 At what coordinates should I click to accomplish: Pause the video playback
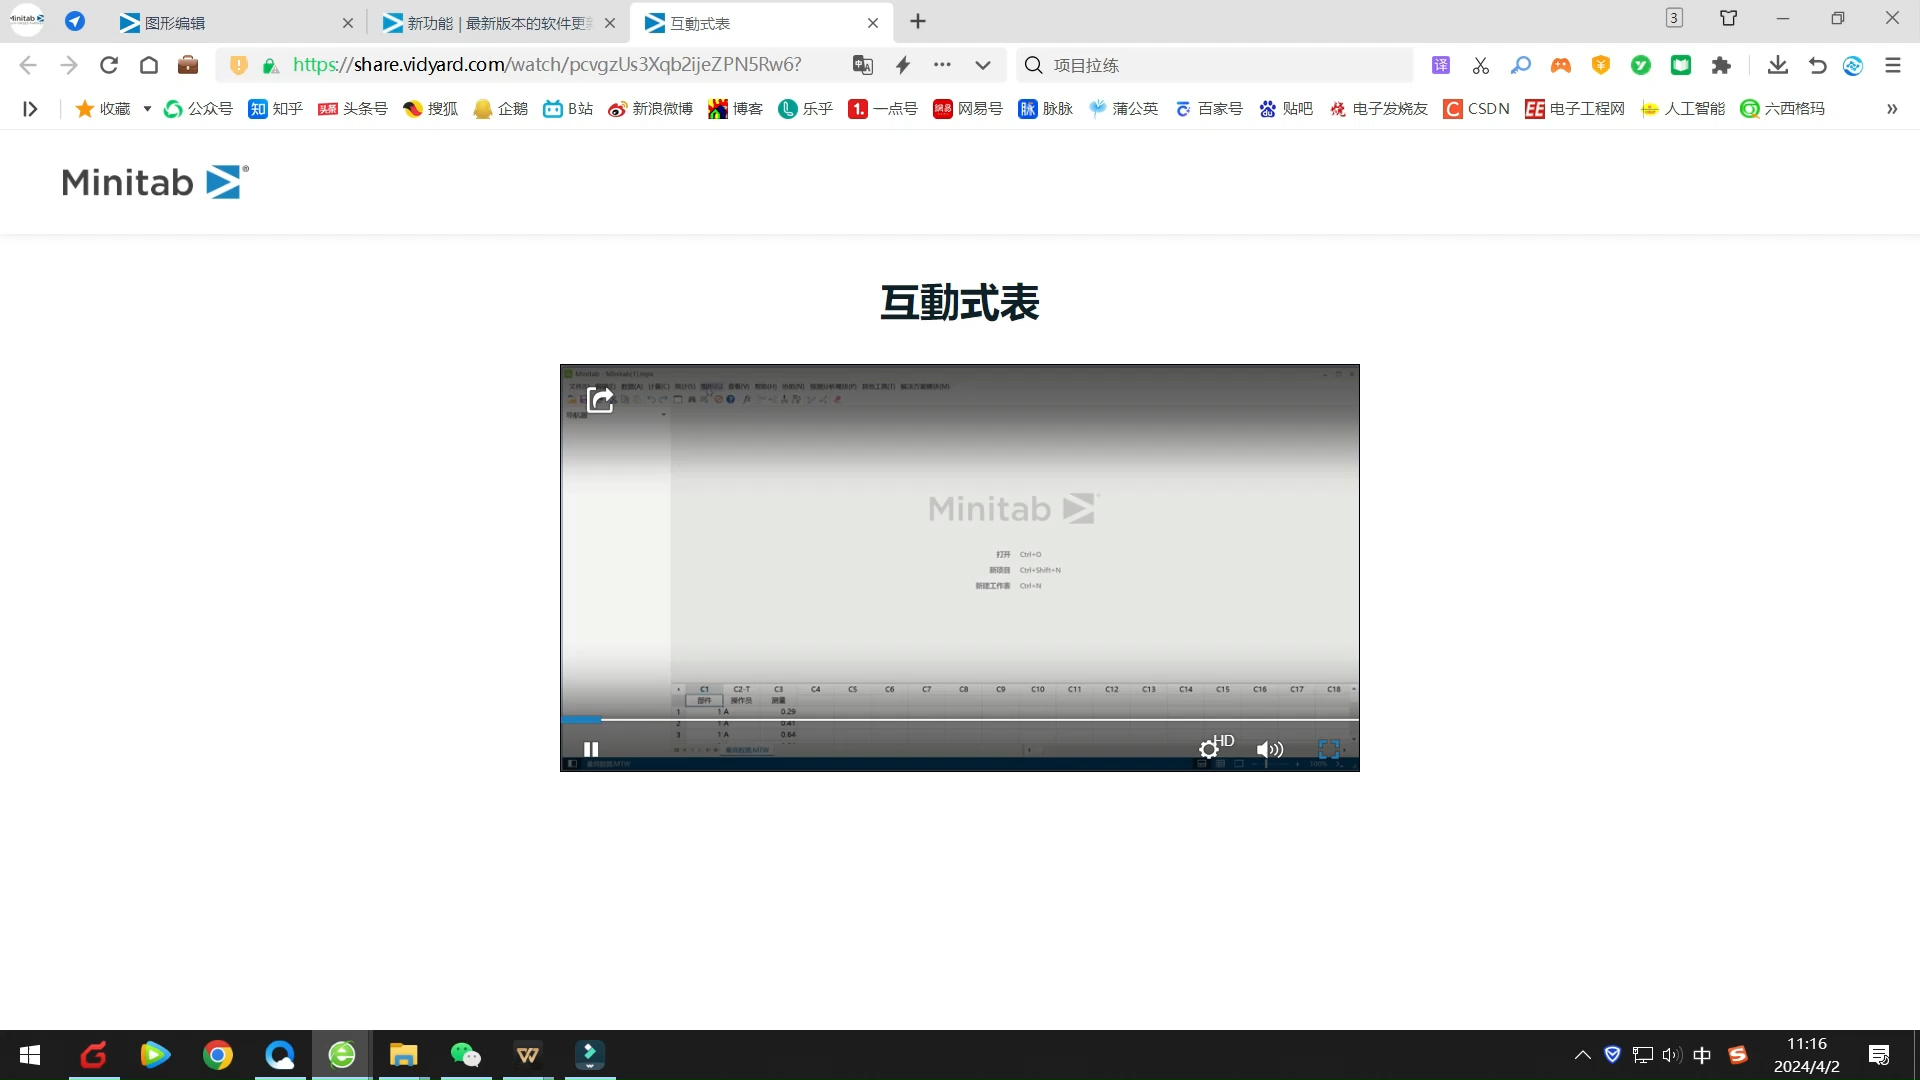[591, 749]
